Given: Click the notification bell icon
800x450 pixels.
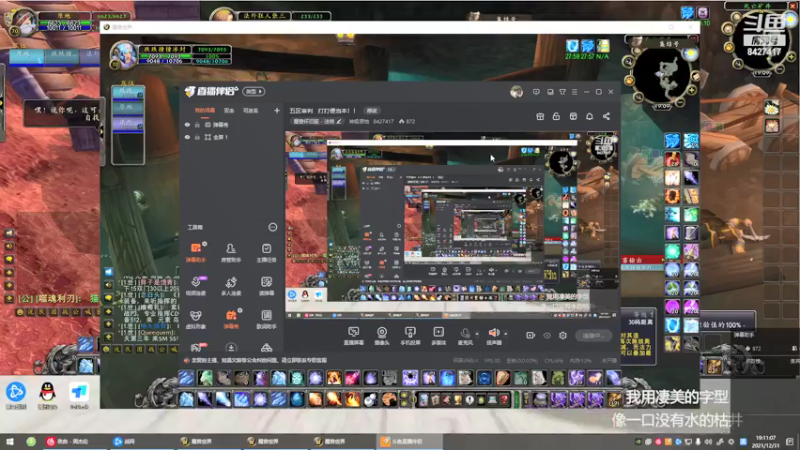Looking at the screenshot, I should click(589, 116).
